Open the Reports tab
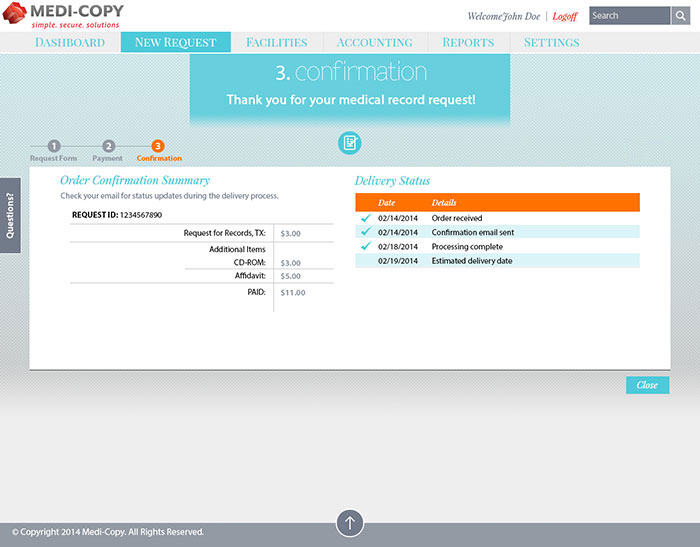 (x=468, y=43)
